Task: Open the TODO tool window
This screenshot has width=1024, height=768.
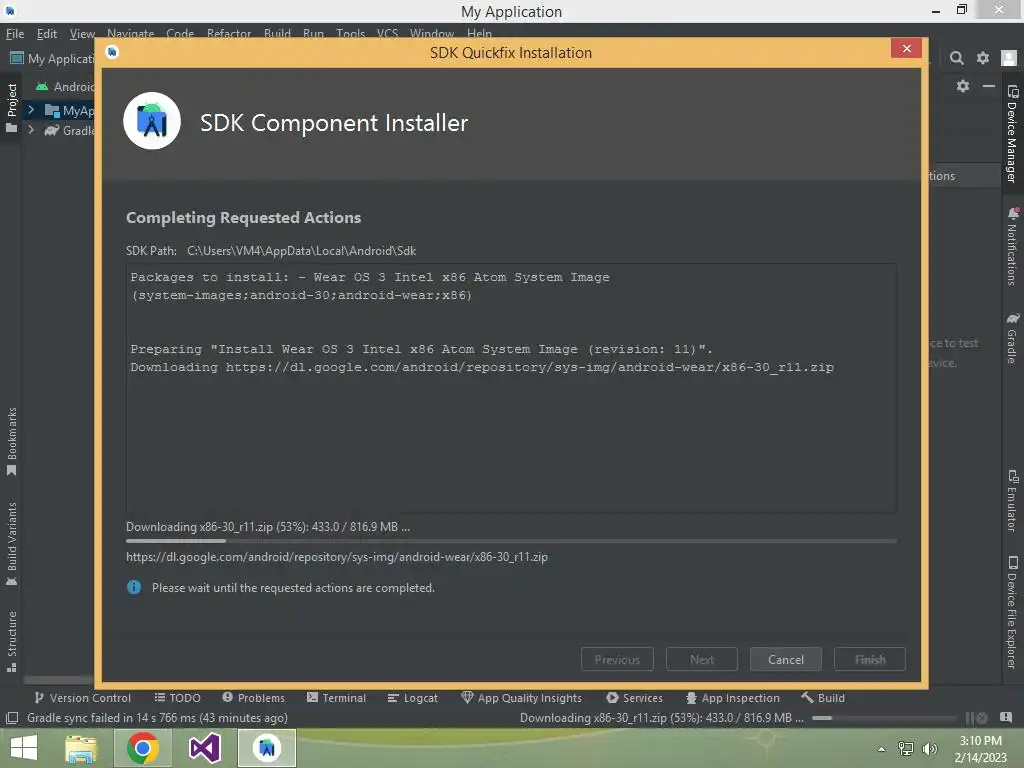Action: [177, 697]
